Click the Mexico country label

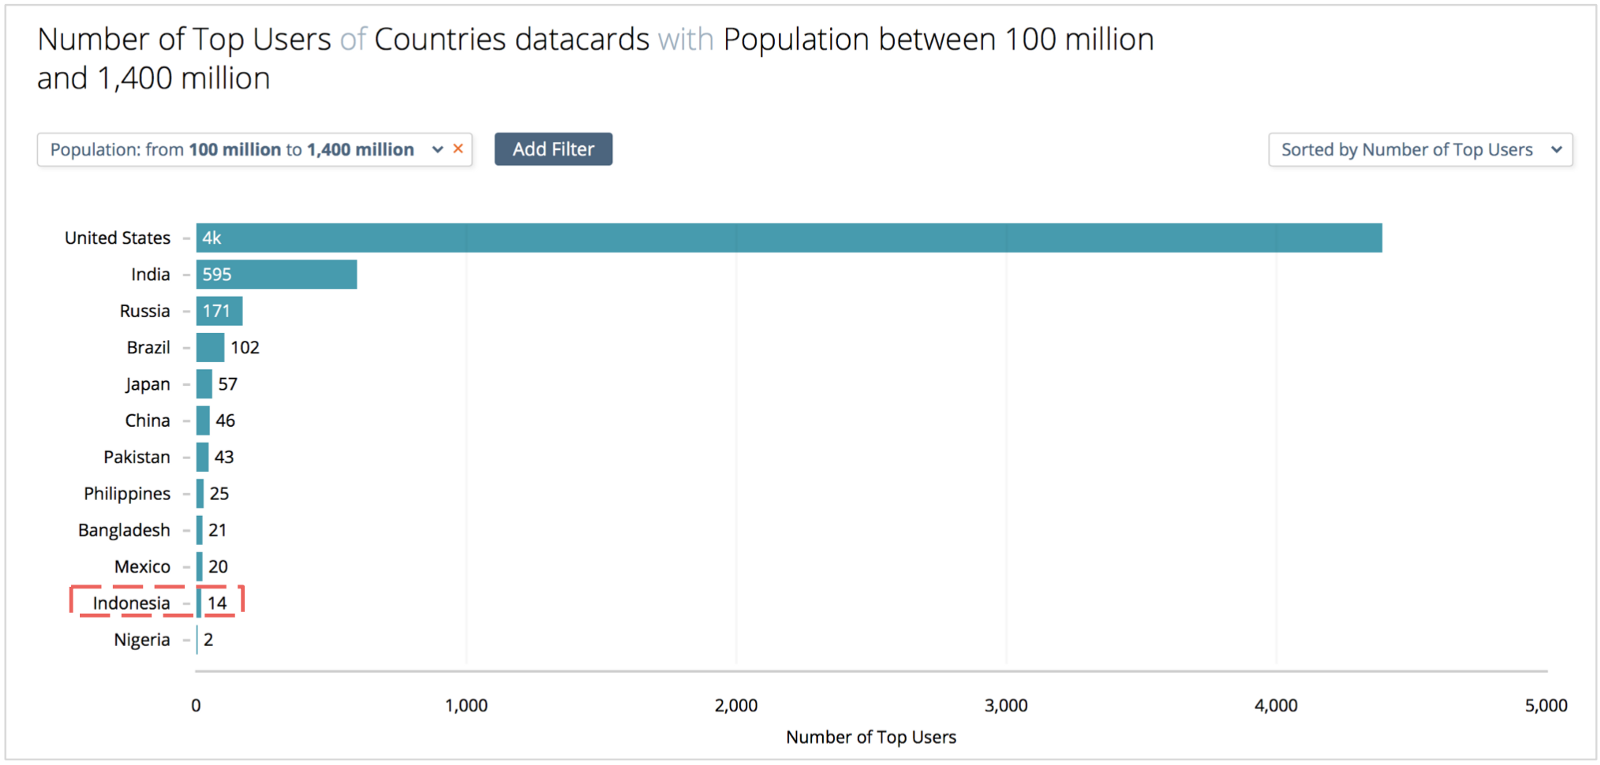pos(142,567)
